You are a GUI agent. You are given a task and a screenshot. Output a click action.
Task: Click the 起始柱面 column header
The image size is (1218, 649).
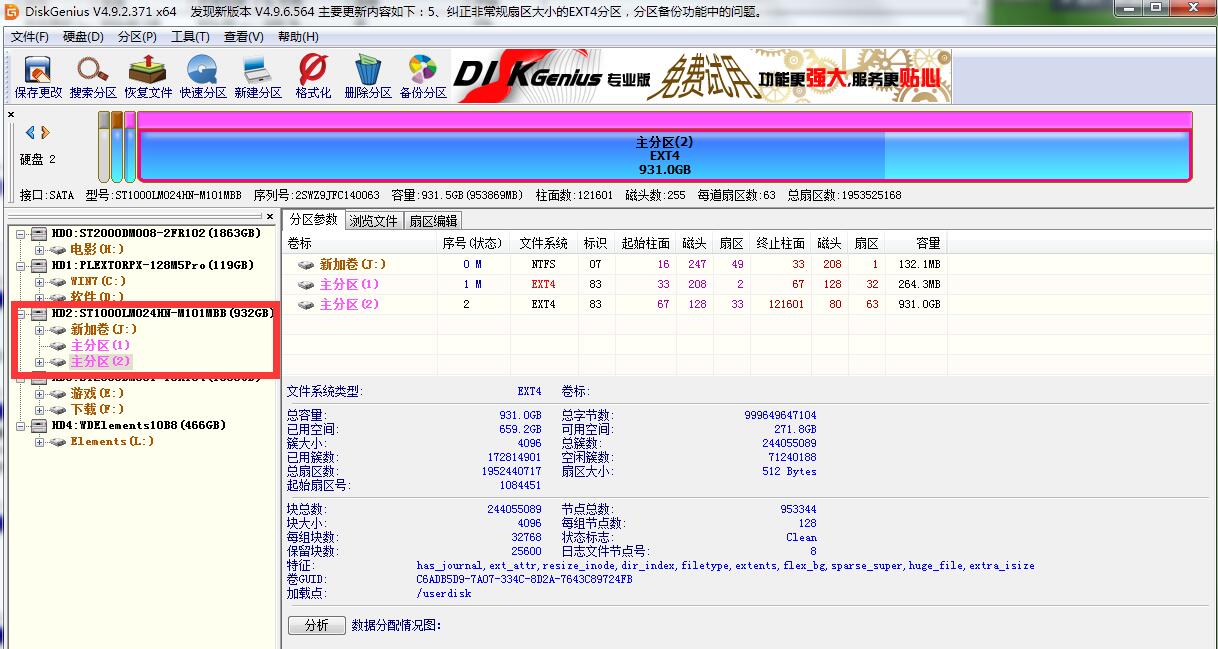pyautogui.click(x=645, y=243)
